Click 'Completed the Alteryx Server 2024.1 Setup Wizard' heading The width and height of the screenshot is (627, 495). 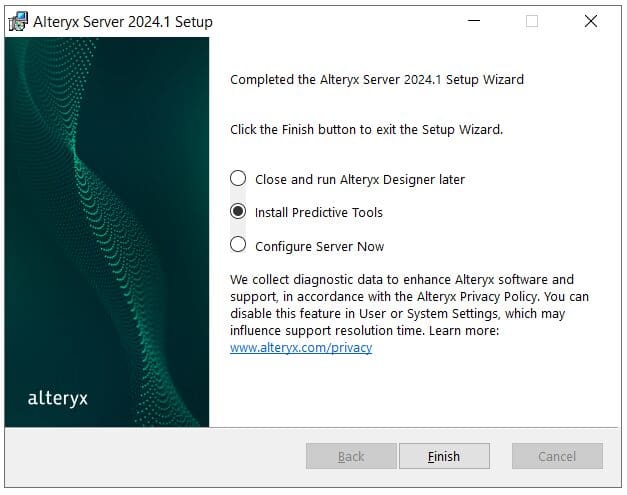click(377, 80)
